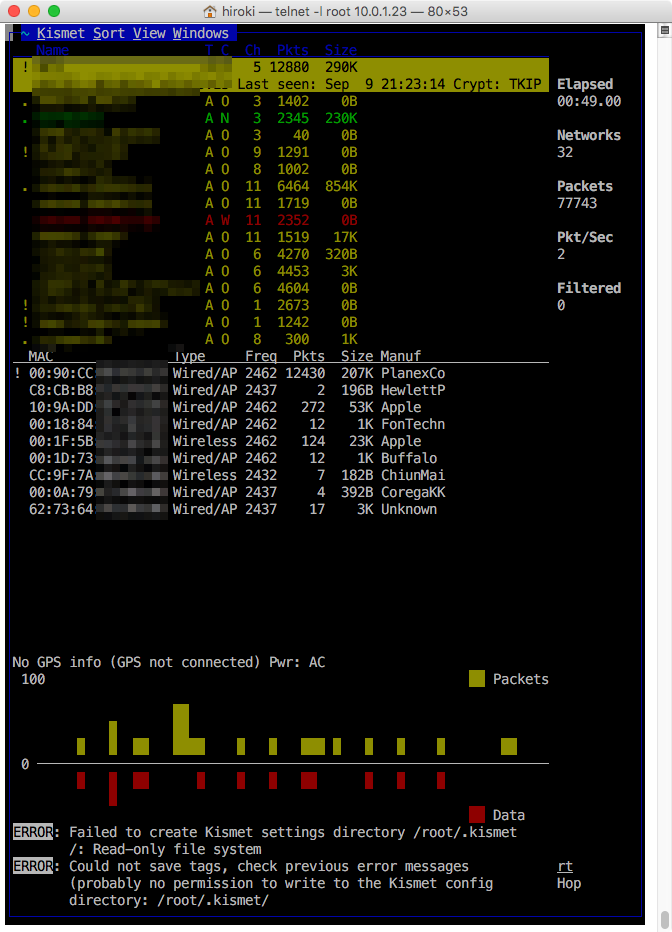Click the Packets count 77743

click(x=577, y=203)
